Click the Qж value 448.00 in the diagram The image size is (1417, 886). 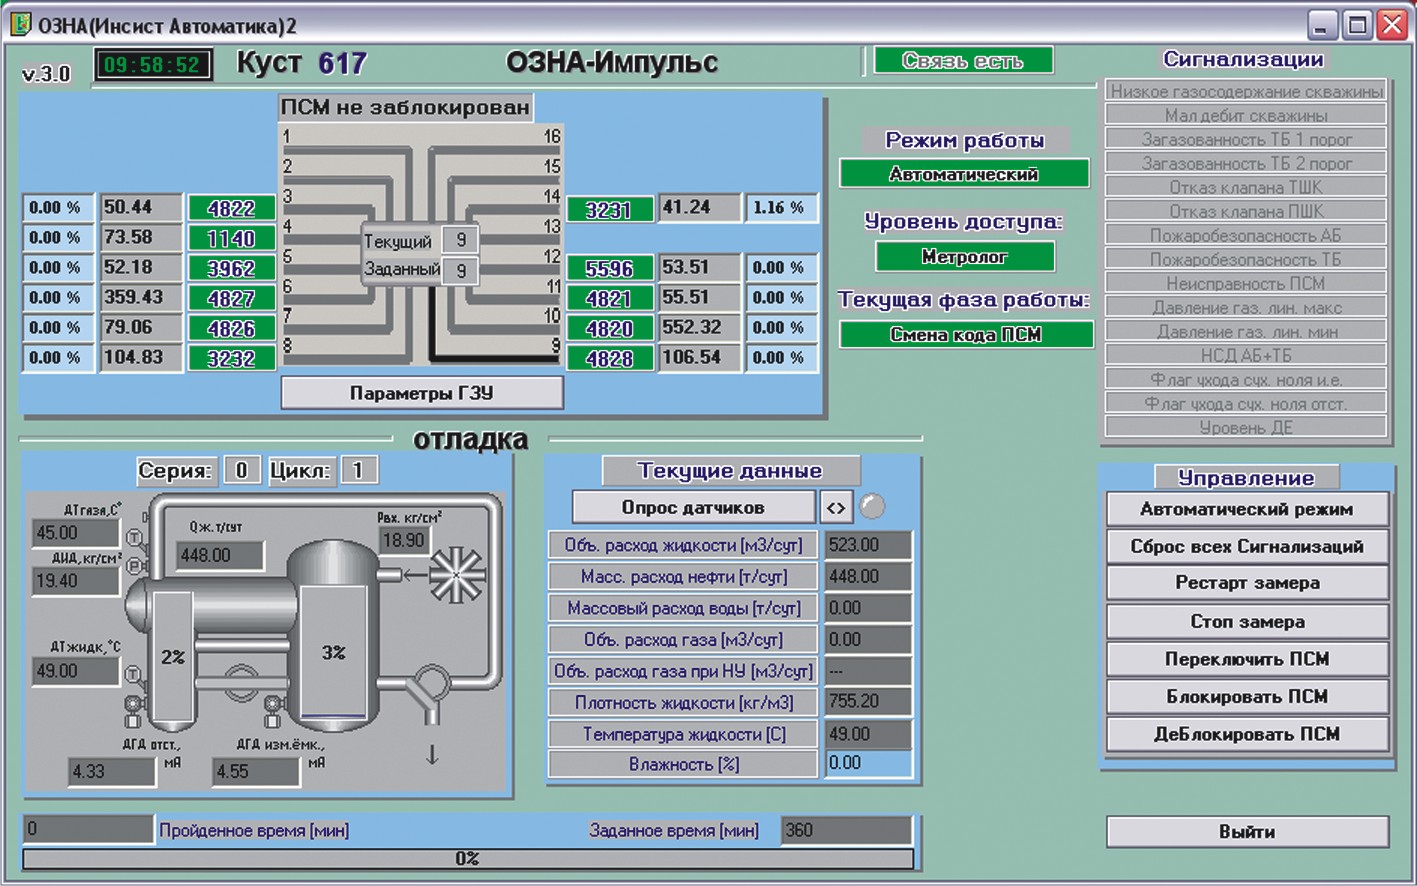pos(220,555)
